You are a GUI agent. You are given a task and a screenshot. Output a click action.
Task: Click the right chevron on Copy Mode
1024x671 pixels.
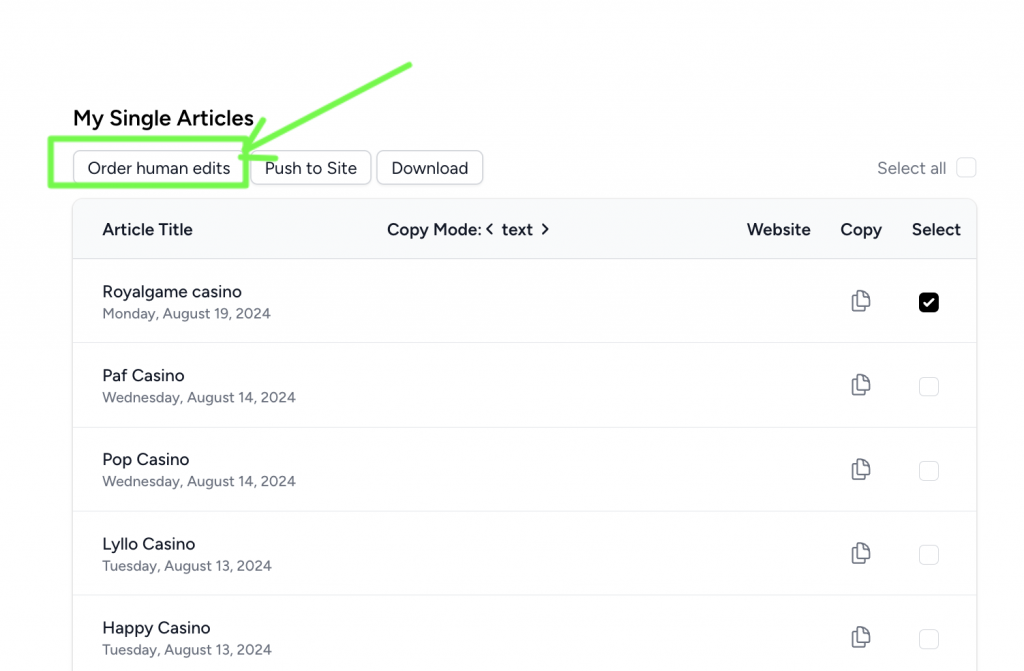click(x=546, y=229)
